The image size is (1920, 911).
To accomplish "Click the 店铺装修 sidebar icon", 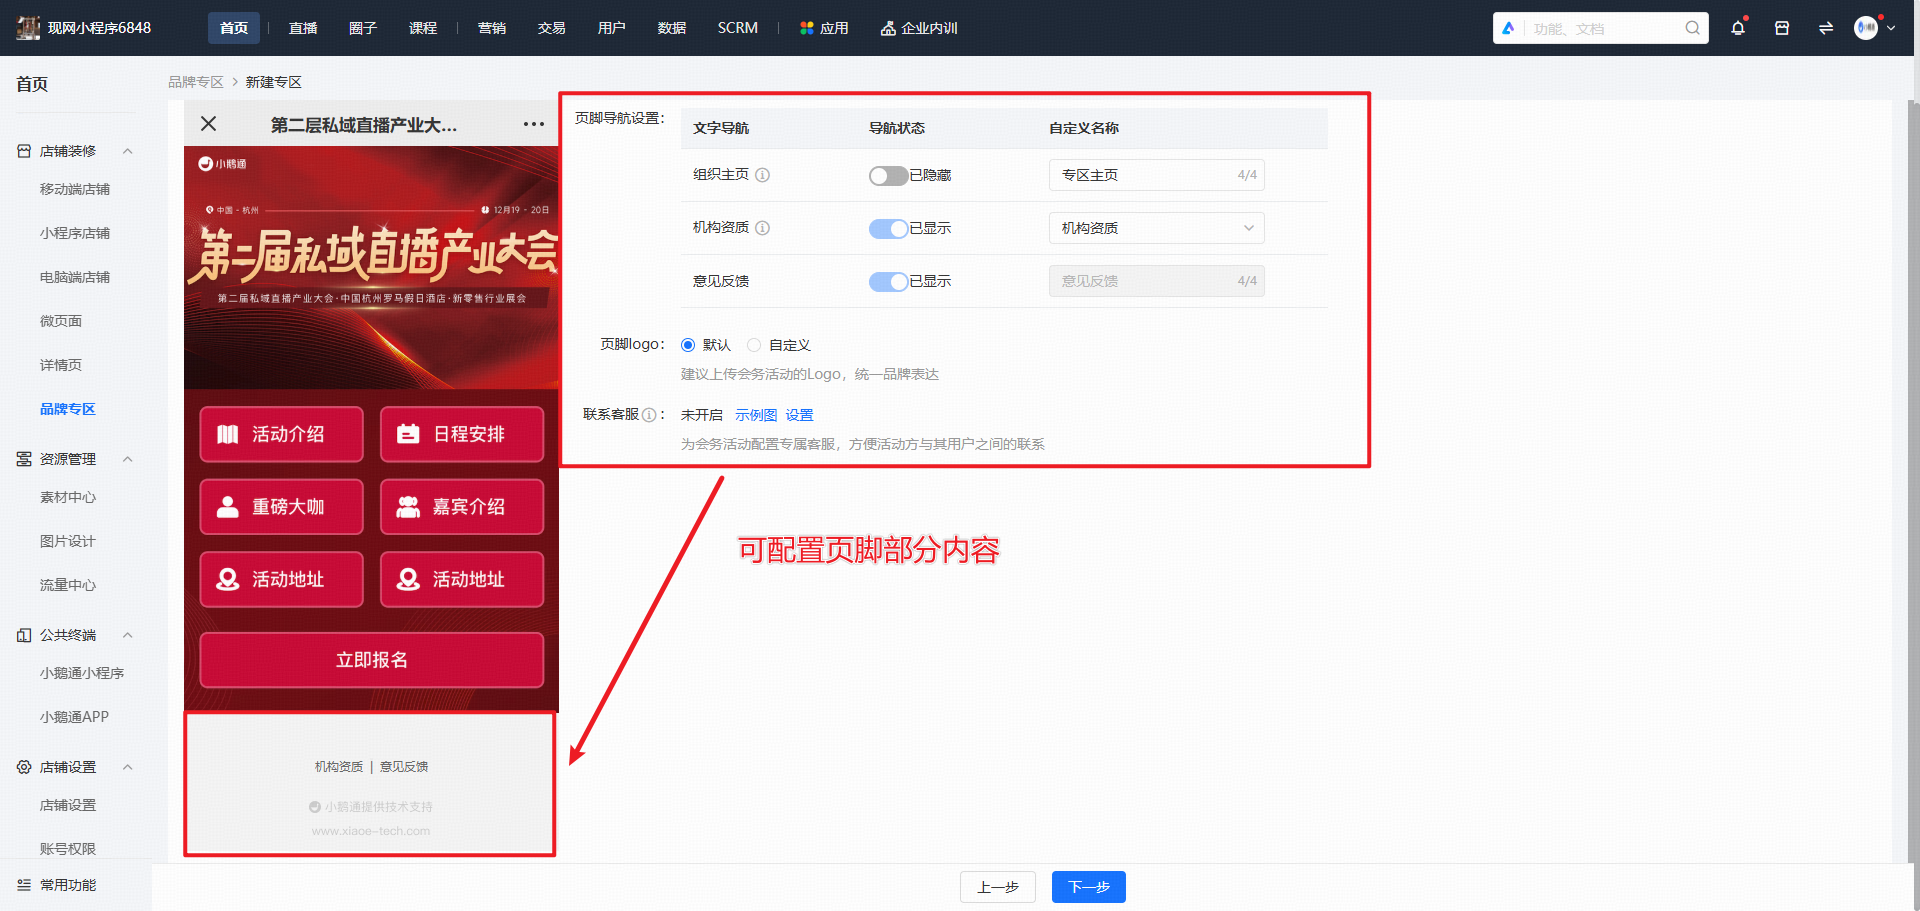I will coord(24,151).
